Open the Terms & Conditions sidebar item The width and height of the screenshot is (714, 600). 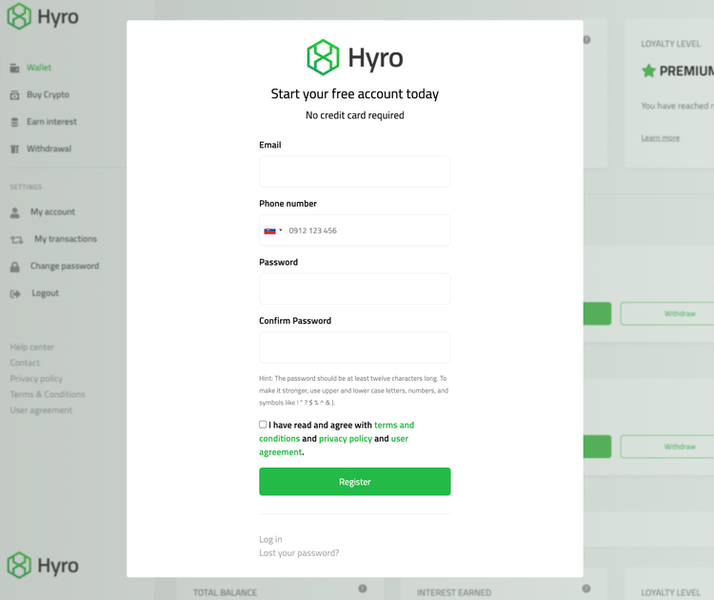click(x=47, y=394)
